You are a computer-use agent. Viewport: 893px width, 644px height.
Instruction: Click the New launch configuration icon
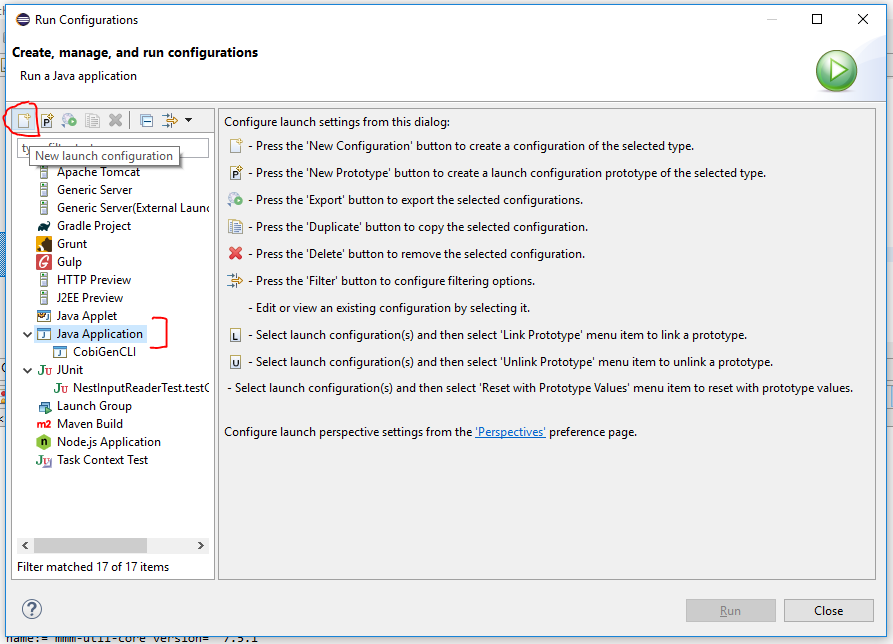pos(21,120)
